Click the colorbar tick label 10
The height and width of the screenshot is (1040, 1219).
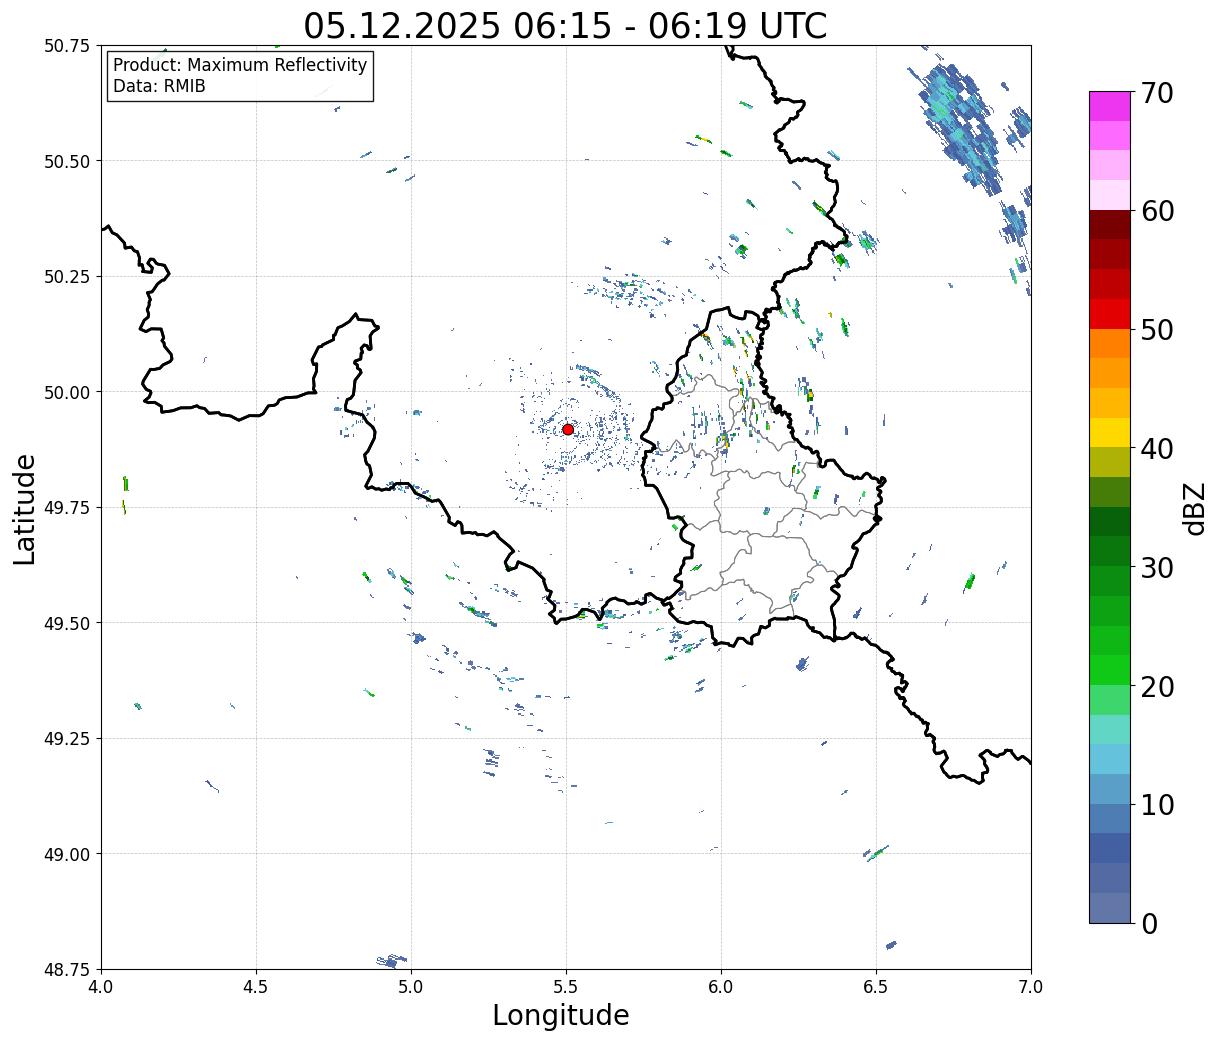(x=1157, y=804)
